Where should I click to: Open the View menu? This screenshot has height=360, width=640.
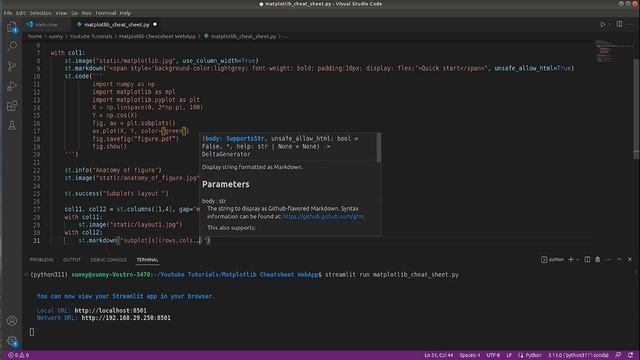tap(61, 13)
